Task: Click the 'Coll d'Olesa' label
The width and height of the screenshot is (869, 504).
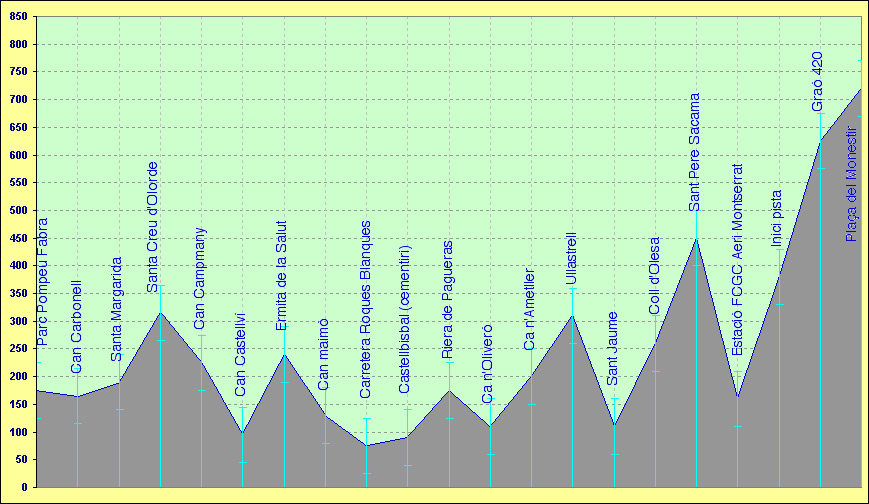Action: click(655, 276)
